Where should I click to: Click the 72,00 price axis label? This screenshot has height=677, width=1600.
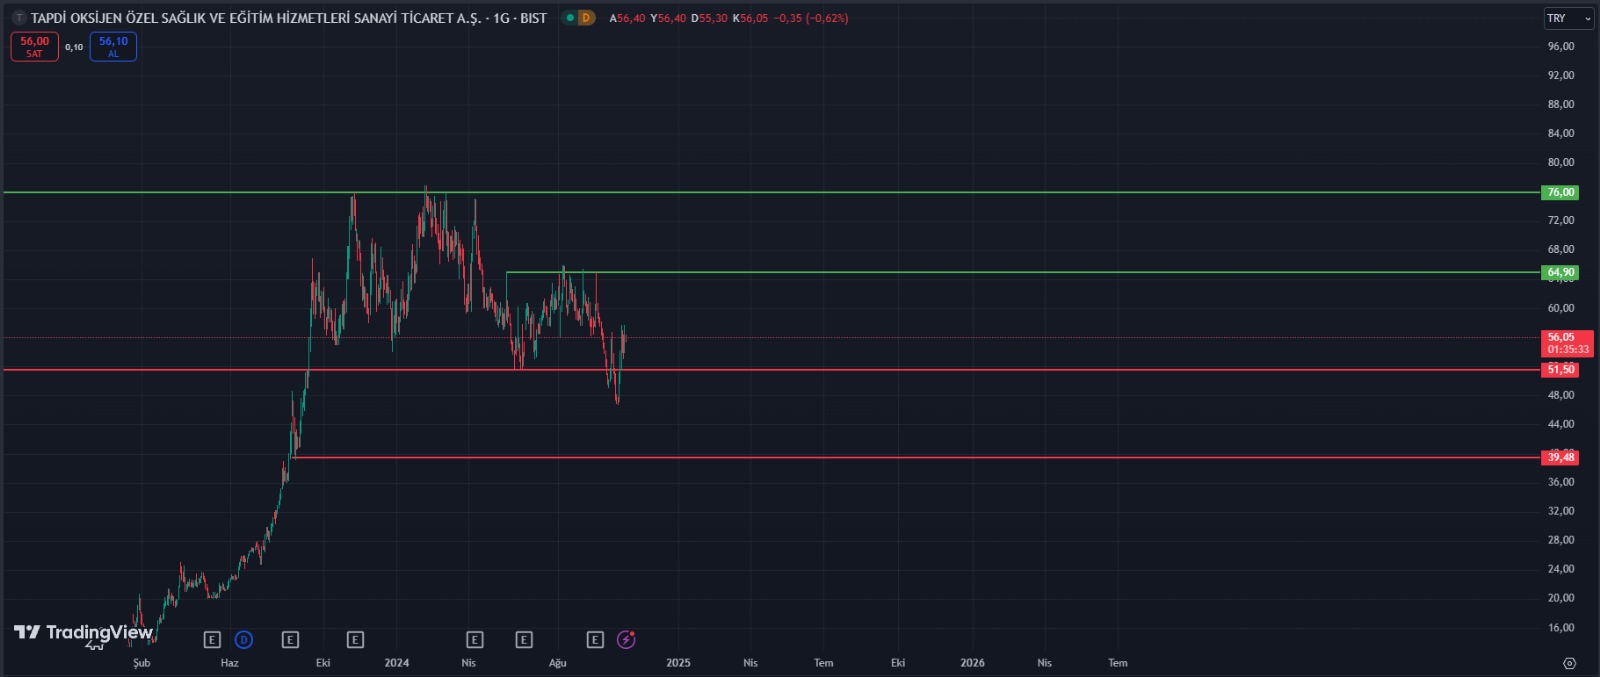[1560, 220]
